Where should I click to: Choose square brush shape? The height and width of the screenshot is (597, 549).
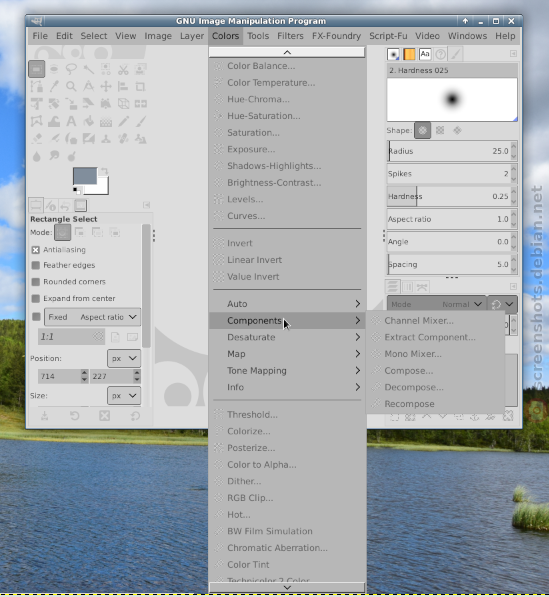point(440,131)
